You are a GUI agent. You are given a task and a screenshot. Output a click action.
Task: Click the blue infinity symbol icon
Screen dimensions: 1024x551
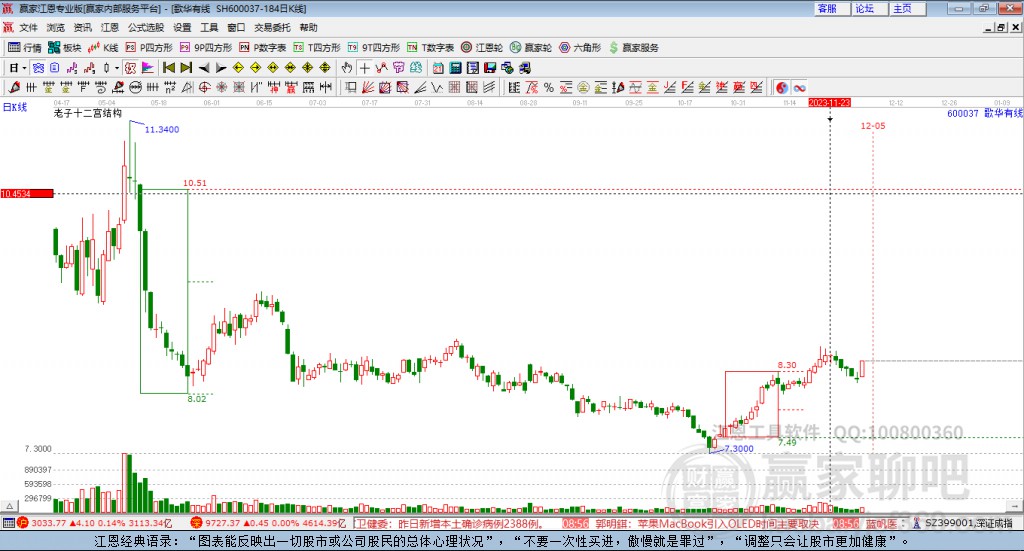(x=799, y=87)
